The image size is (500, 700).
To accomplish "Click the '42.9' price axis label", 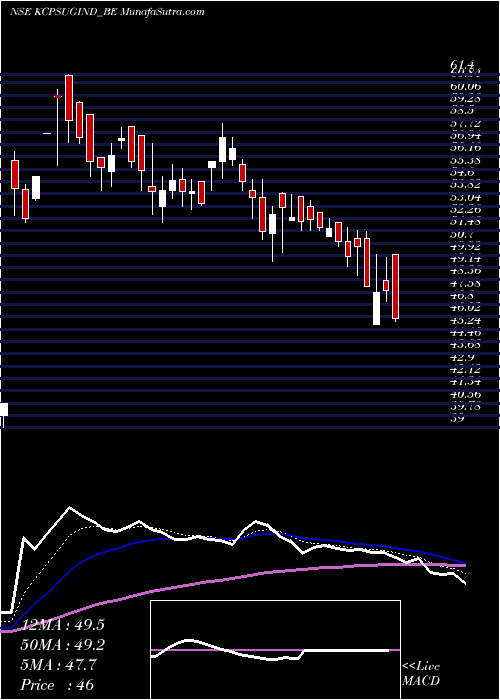I will 461,357.
